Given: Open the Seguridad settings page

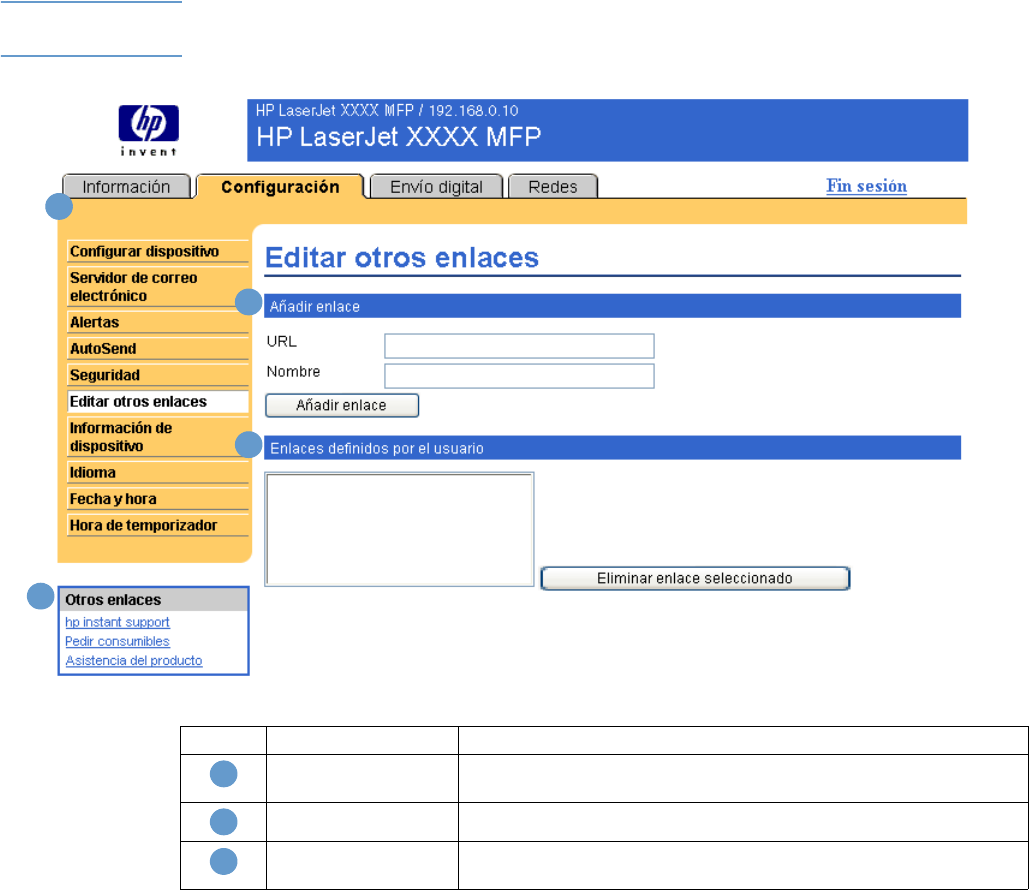Looking at the screenshot, I should [x=158, y=375].
